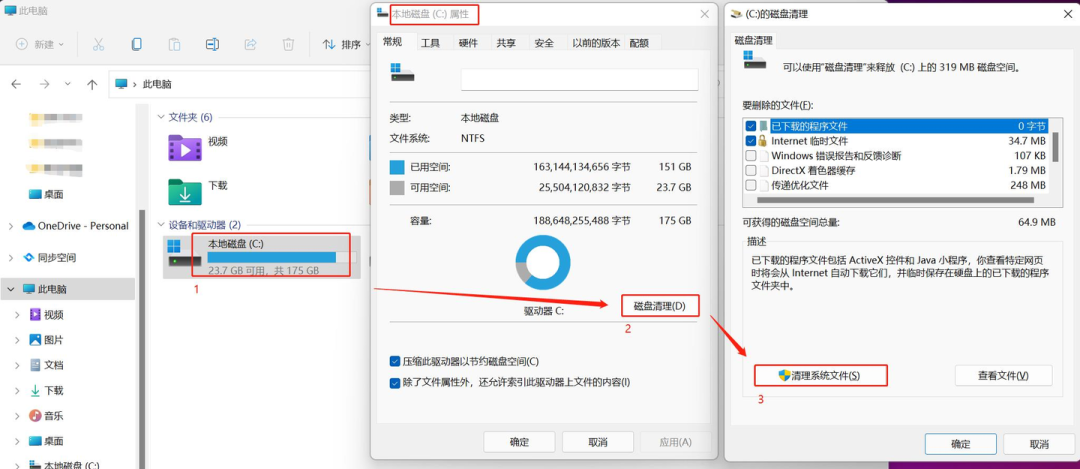The width and height of the screenshot is (1080, 469).
Task: Click the Cut scissors icon in Explorer toolbar
Action: click(x=98, y=44)
